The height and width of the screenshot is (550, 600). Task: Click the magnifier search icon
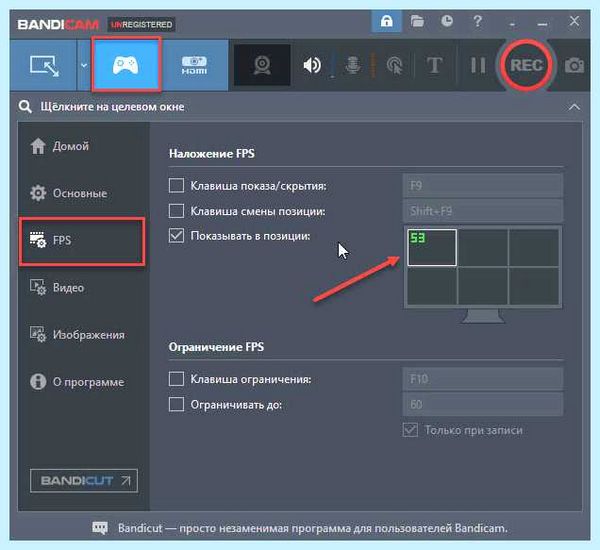25,107
